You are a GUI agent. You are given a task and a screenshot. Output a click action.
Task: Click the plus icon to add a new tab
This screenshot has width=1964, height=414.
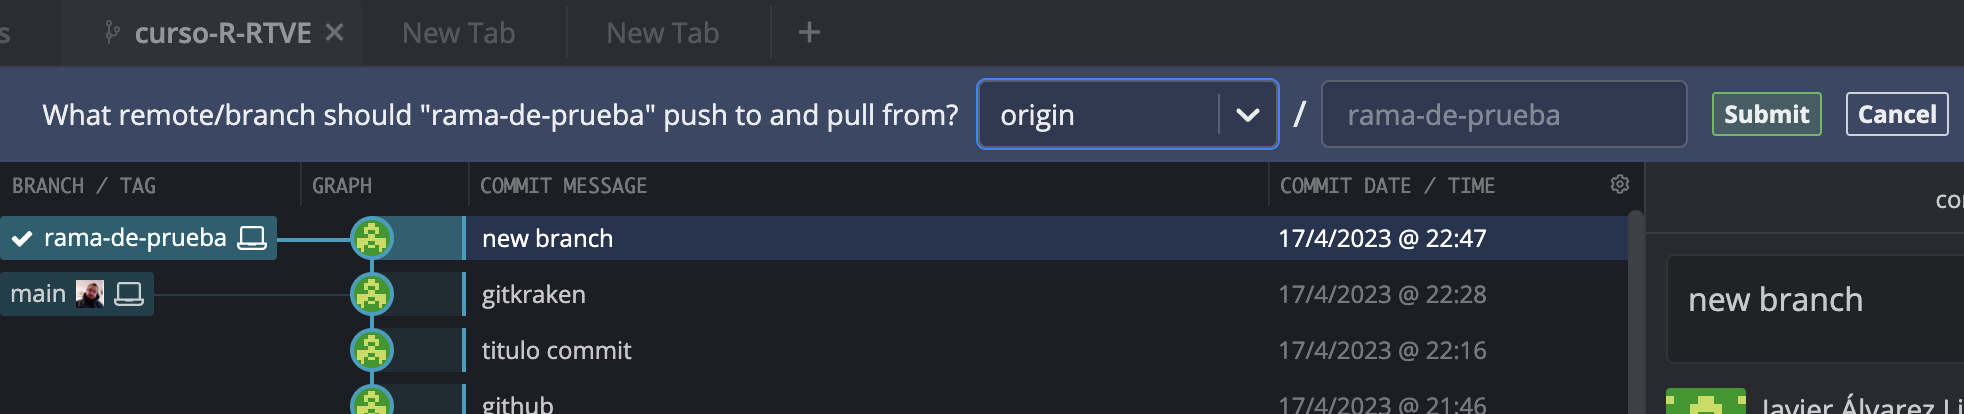click(809, 33)
